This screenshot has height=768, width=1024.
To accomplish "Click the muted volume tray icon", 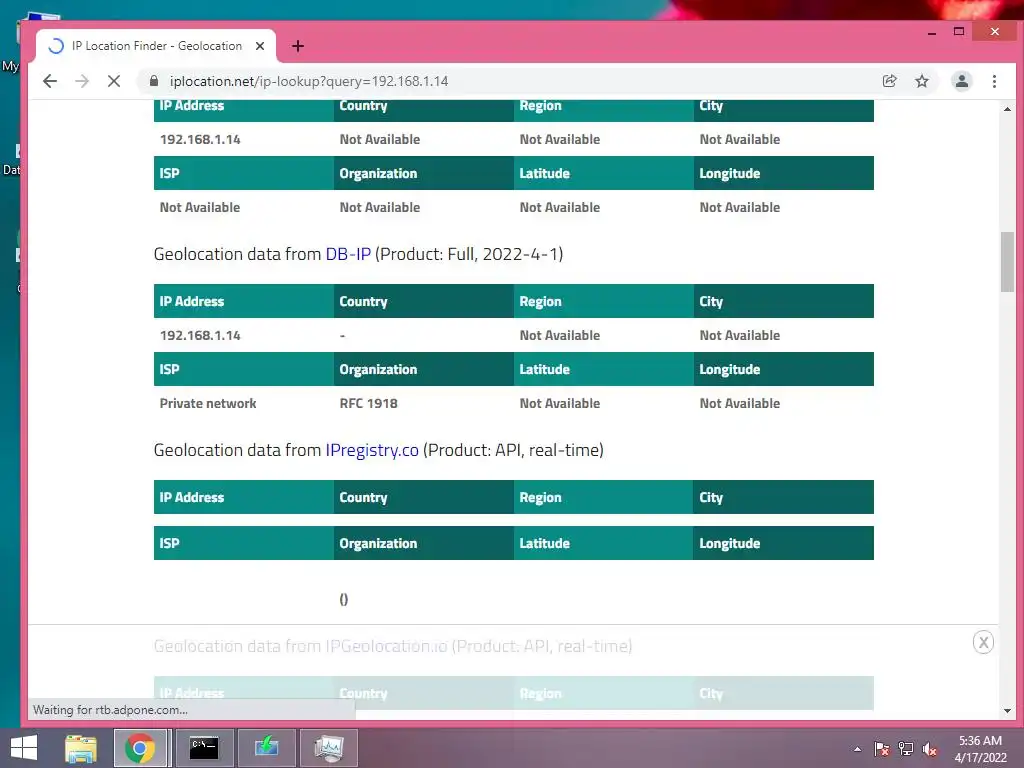I will click(x=929, y=749).
